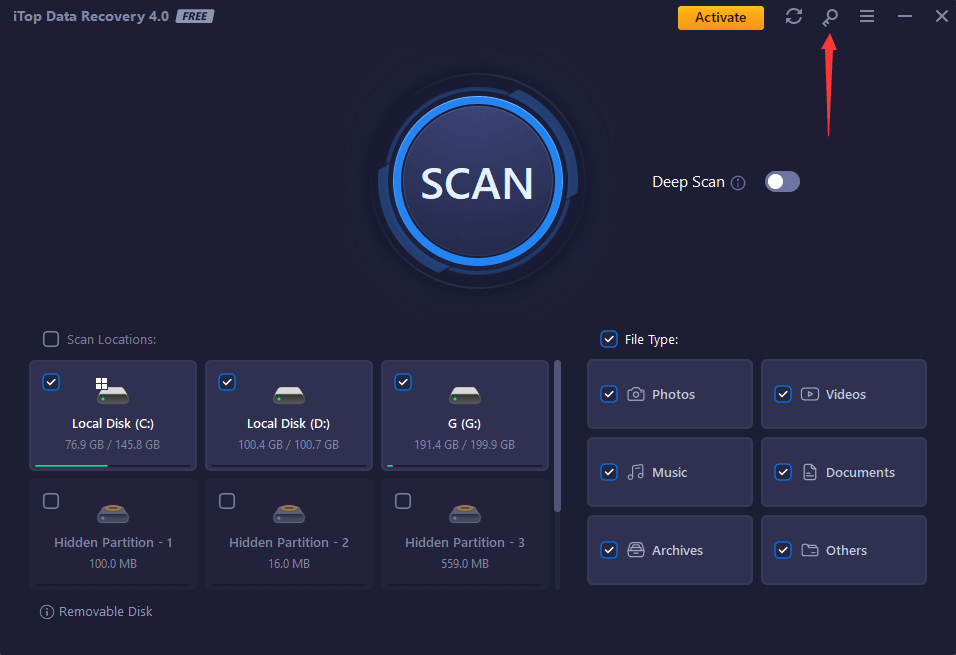Click the Photos camera icon

tap(637, 394)
